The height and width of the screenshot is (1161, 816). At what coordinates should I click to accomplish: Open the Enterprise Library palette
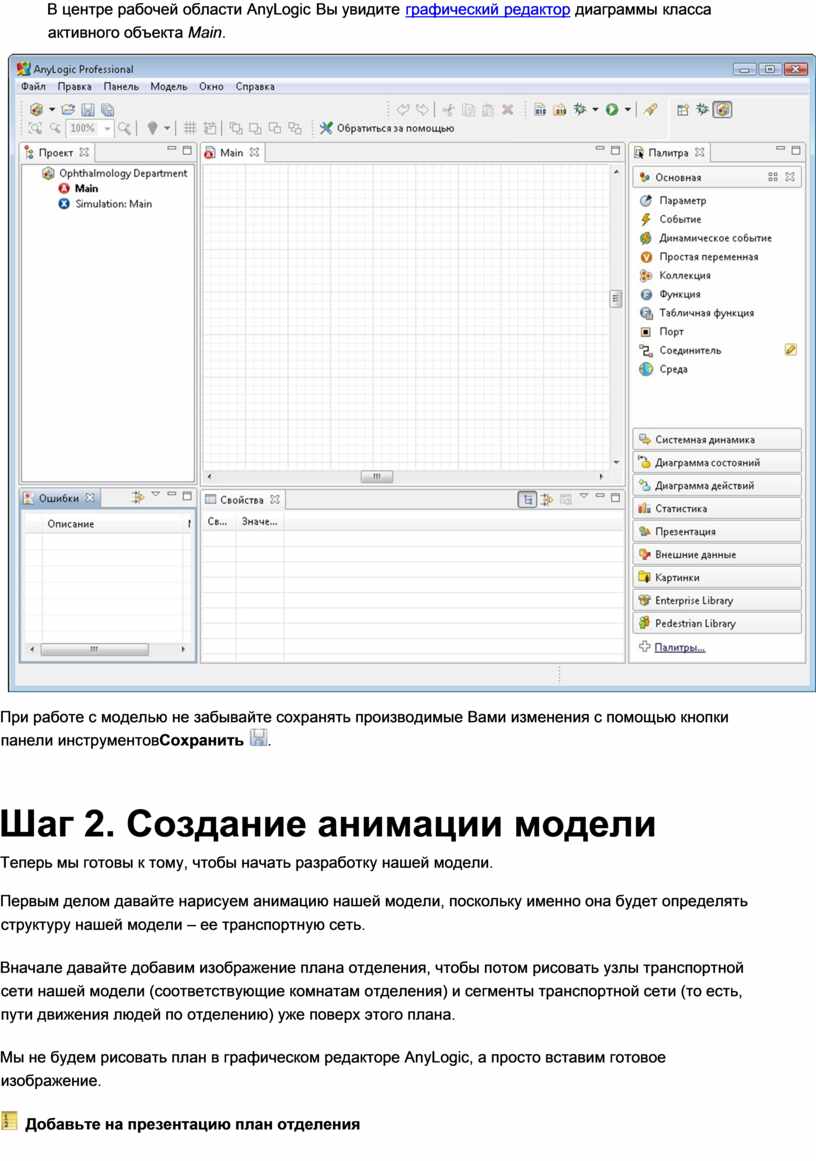click(717, 600)
